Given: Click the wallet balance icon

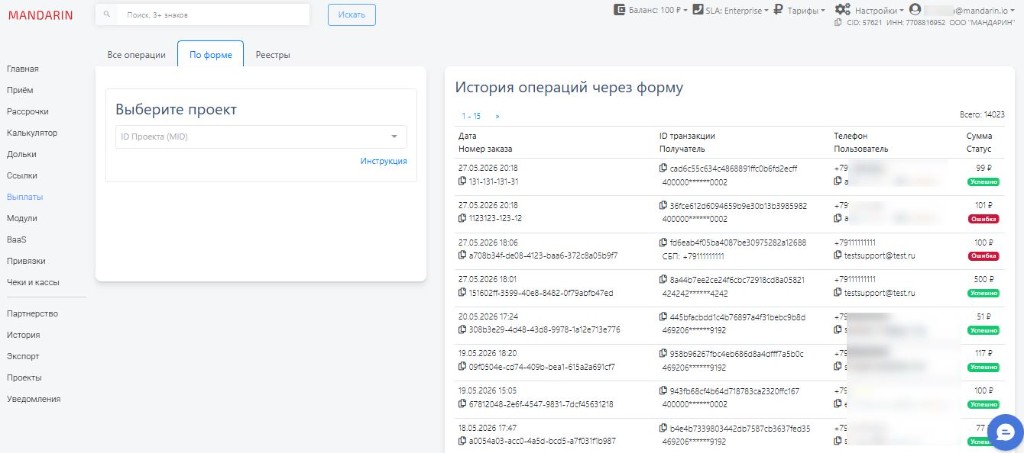Looking at the screenshot, I should (620, 10).
